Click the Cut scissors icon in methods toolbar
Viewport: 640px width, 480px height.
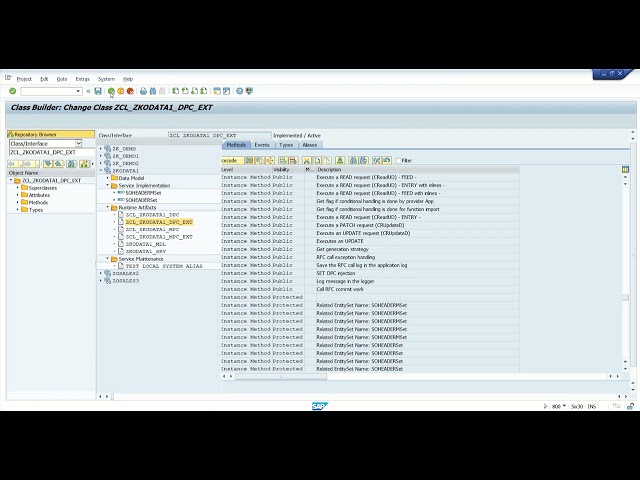coord(307,160)
